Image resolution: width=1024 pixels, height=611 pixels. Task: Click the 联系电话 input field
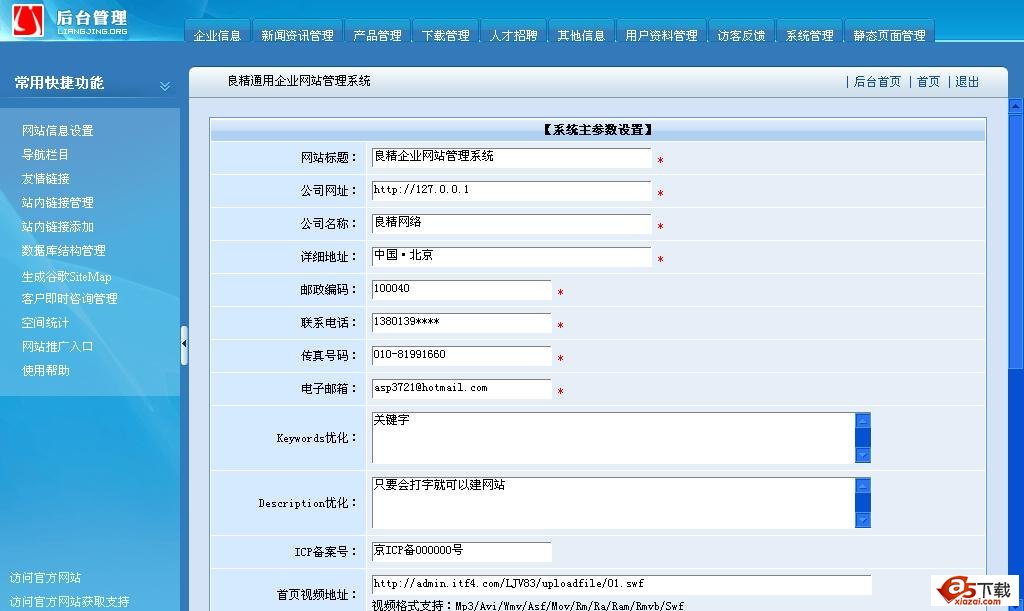click(x=462, y=322)
